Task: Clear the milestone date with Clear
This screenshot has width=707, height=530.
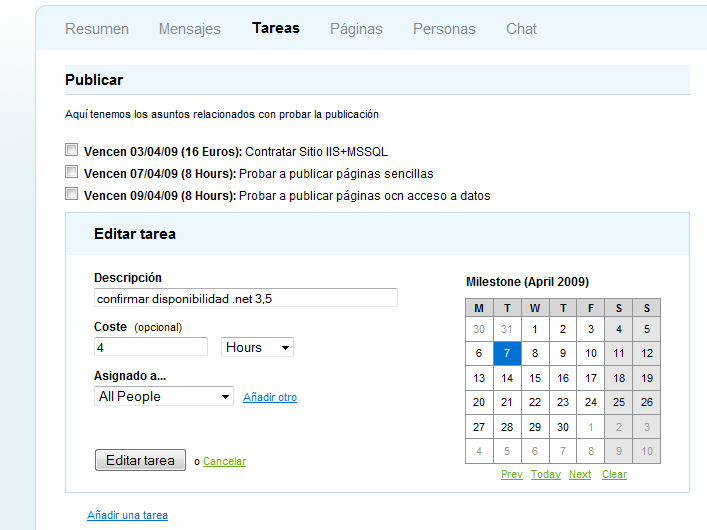Action: (x=614, y=474)
